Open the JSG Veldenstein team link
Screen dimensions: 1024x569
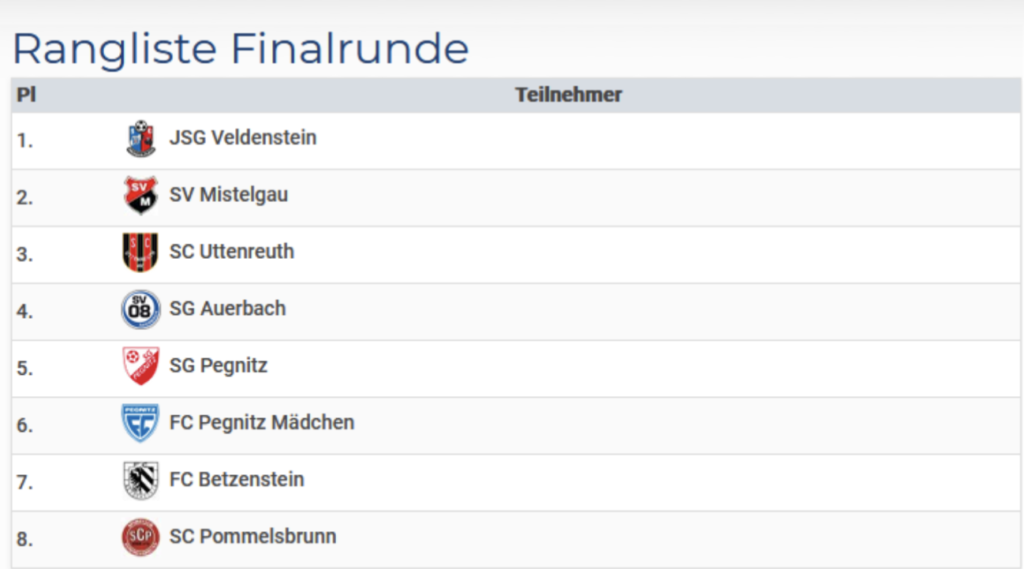[243, 138]
